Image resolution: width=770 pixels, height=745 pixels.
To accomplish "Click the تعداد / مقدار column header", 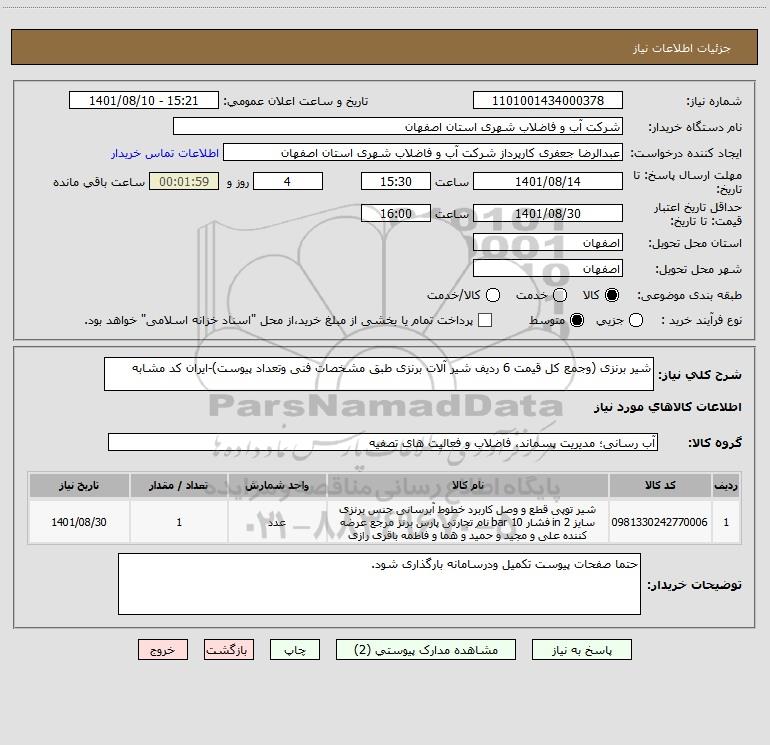I will tap(179, 485).
